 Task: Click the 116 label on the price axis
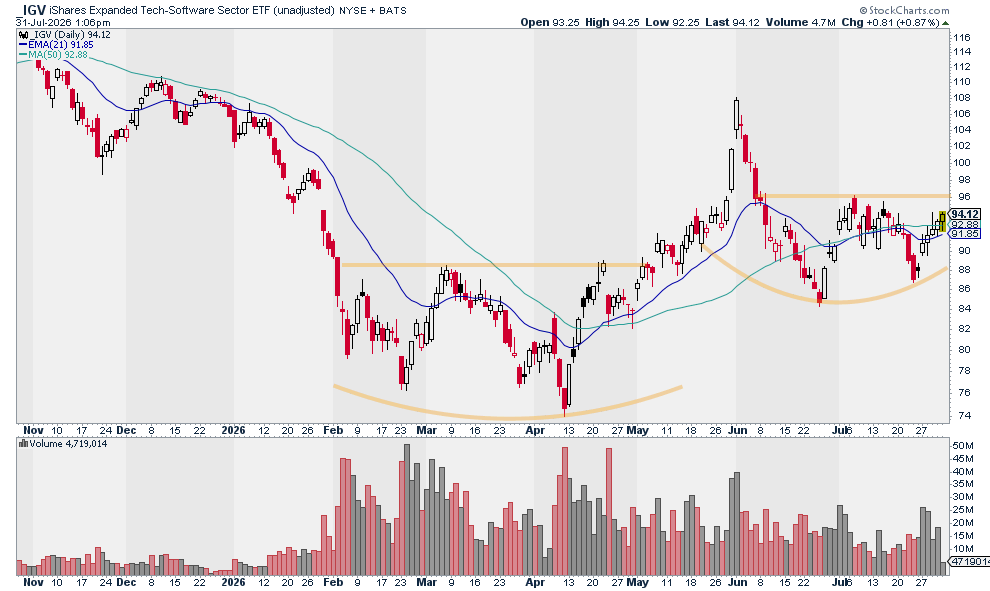pos(962,37)
